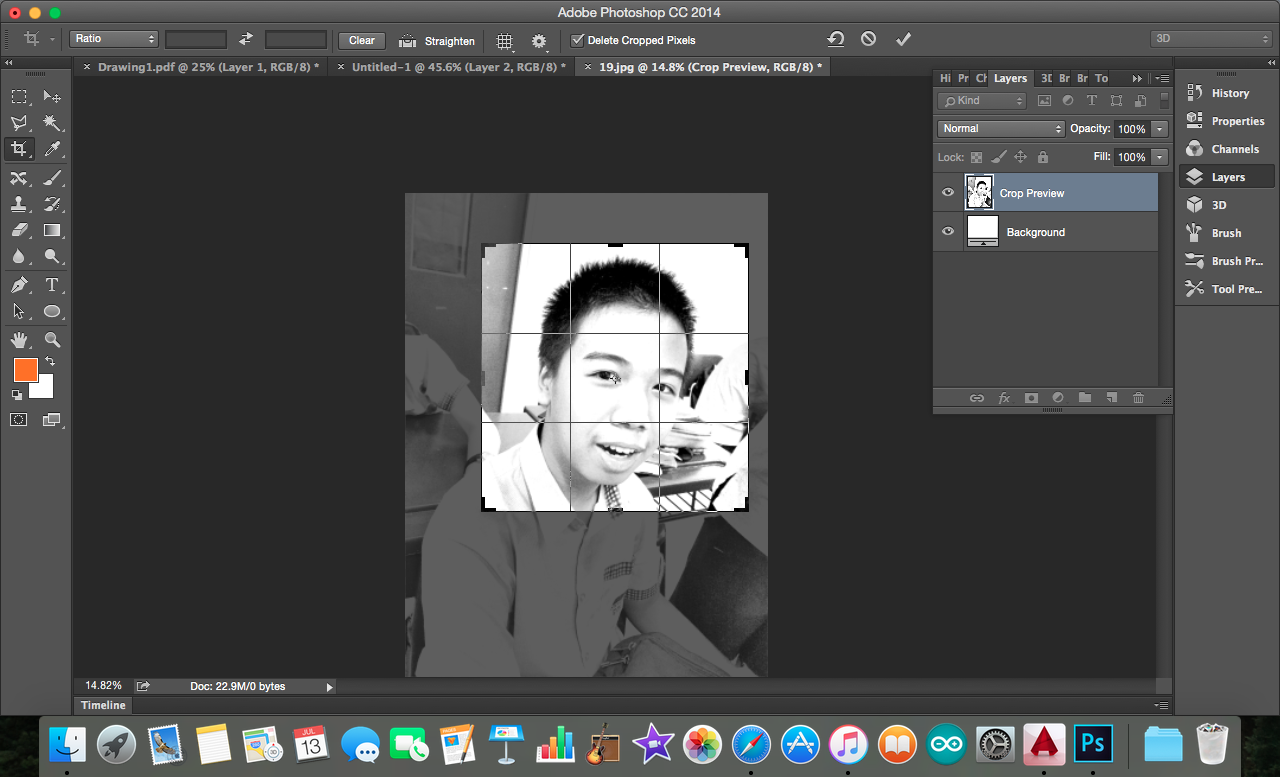Screen dimensions: 1280x777
Task: Commit the current crop operation
Action: (x=903, y=39)
